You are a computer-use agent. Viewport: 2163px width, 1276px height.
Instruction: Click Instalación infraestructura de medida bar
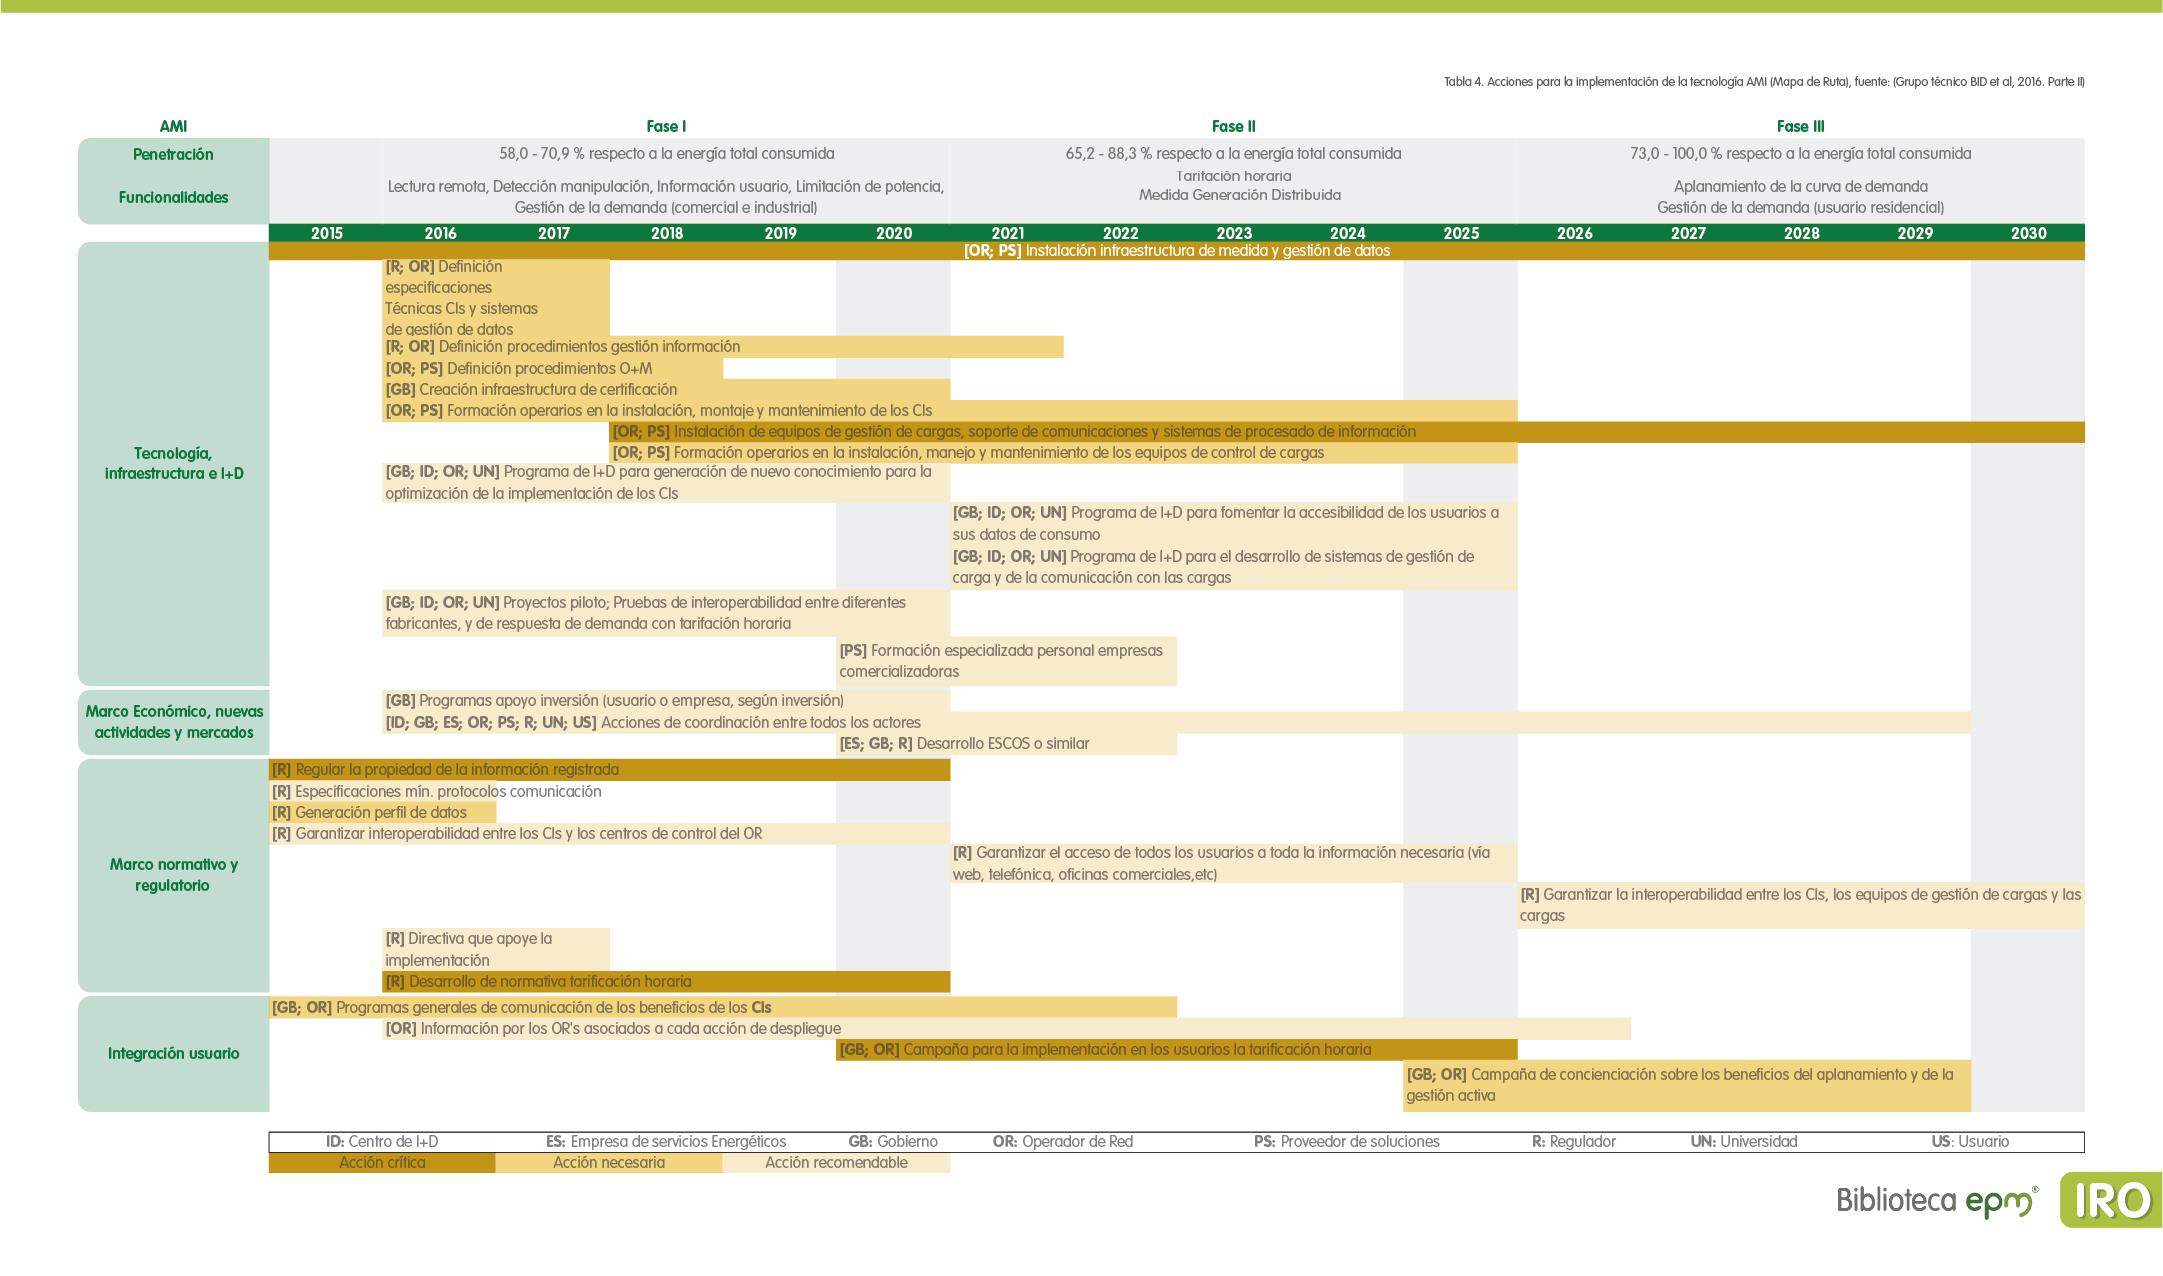(1176, 251)
